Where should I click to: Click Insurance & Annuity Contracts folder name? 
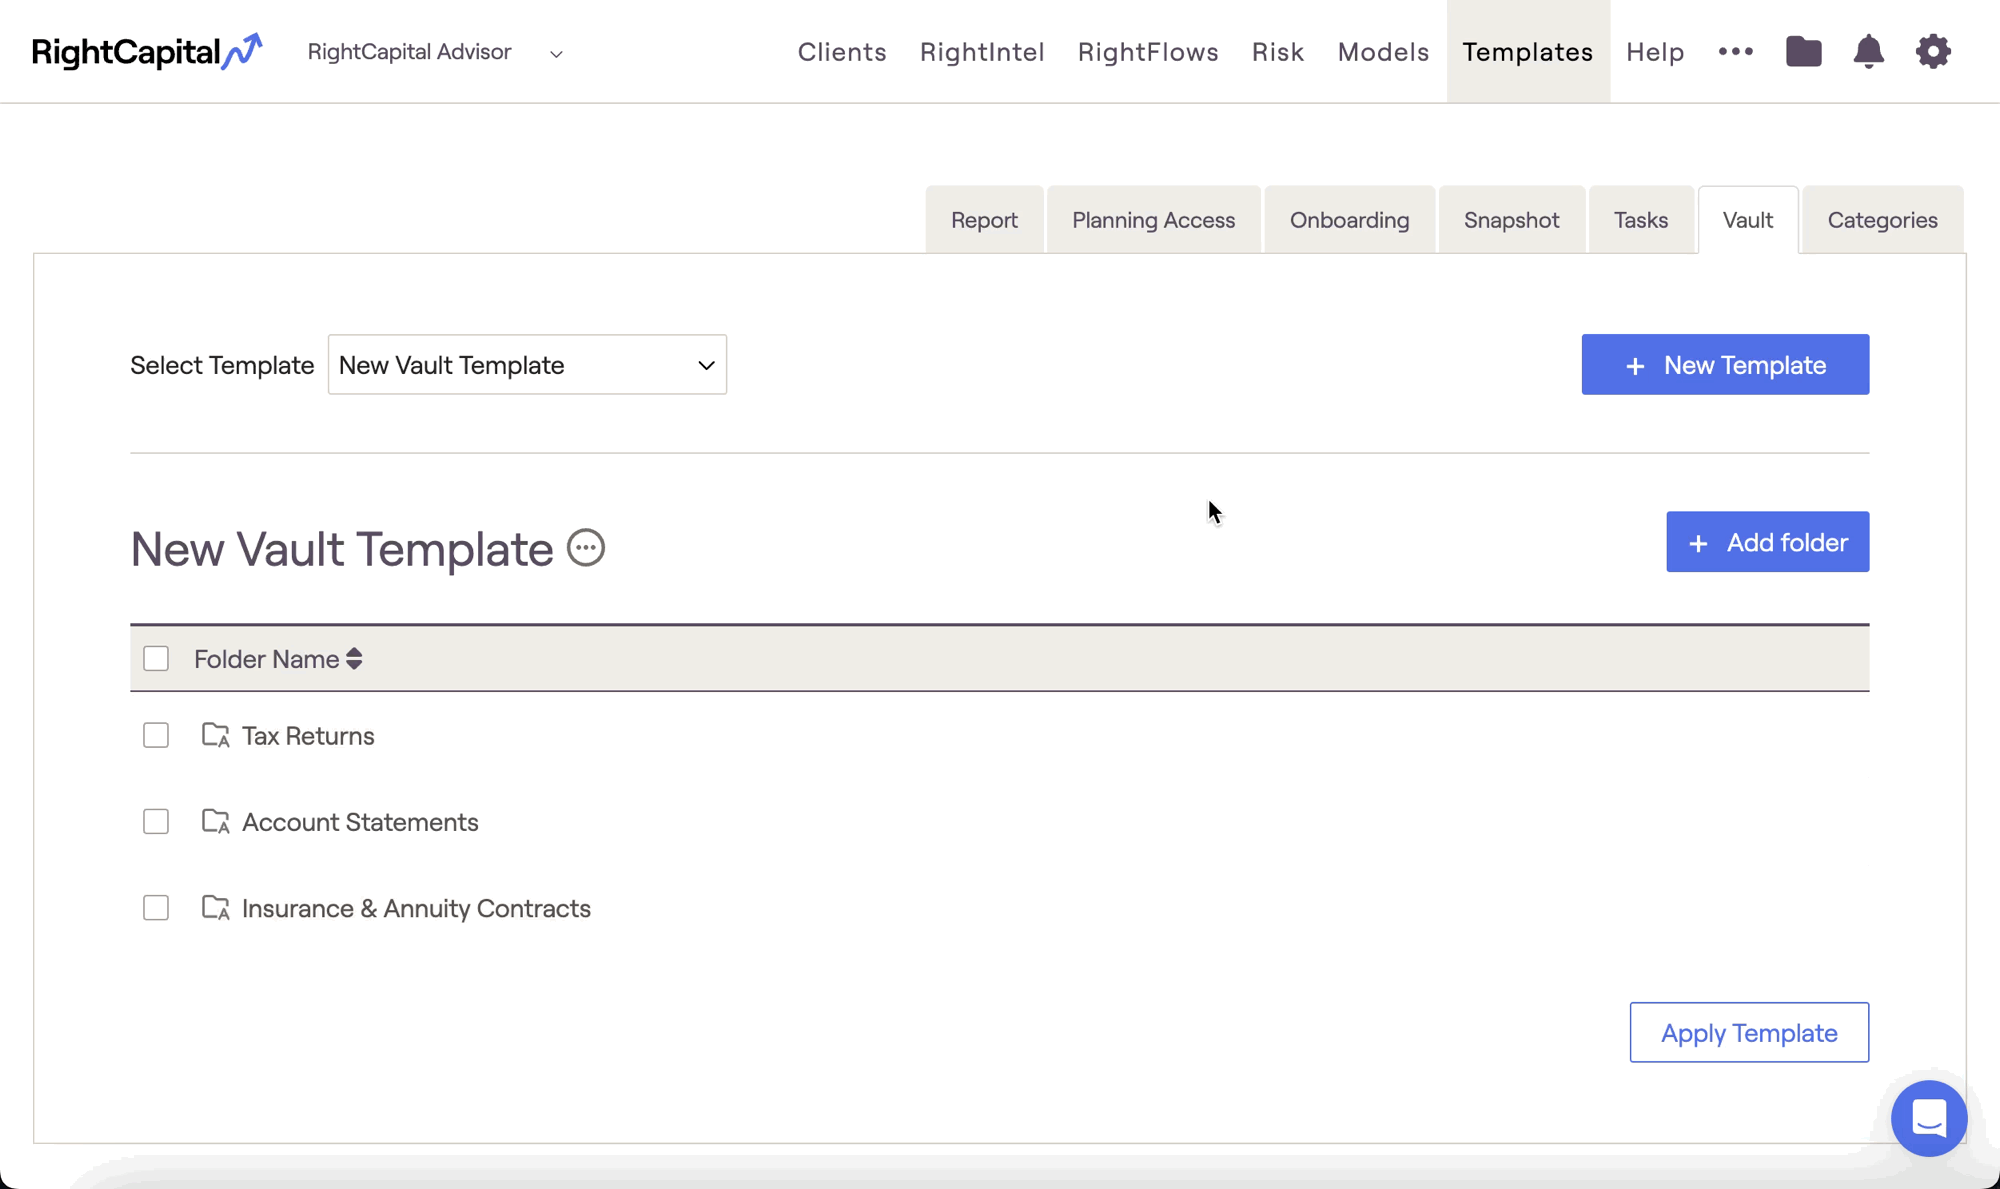click(x=416, y=908)
